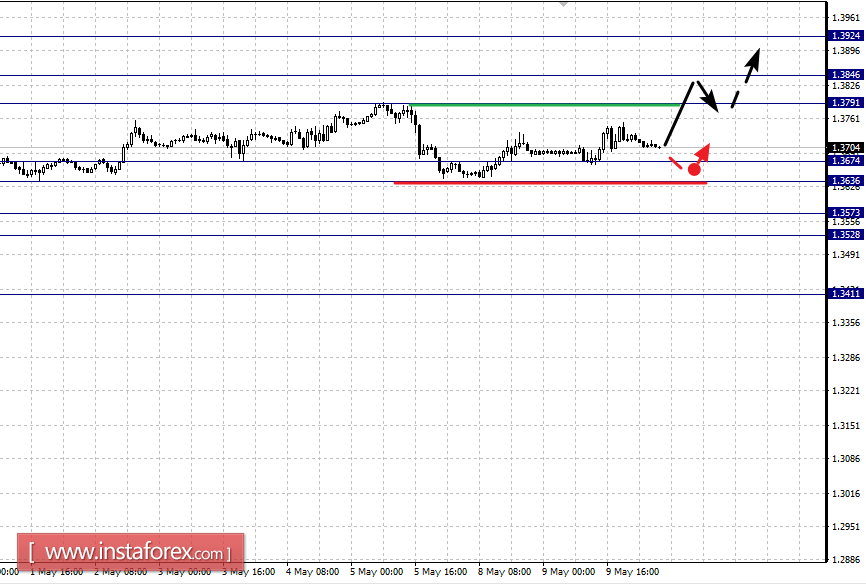Select the 1.3761 price axis value
The image size is (866, 584).
(x=846, y=119)
